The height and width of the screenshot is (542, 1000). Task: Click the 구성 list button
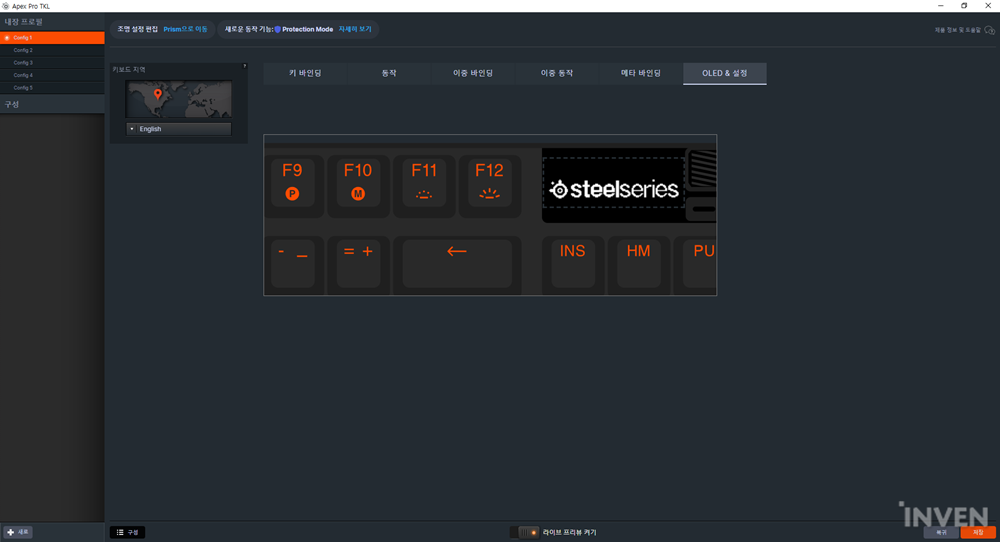tap(128, 532)
